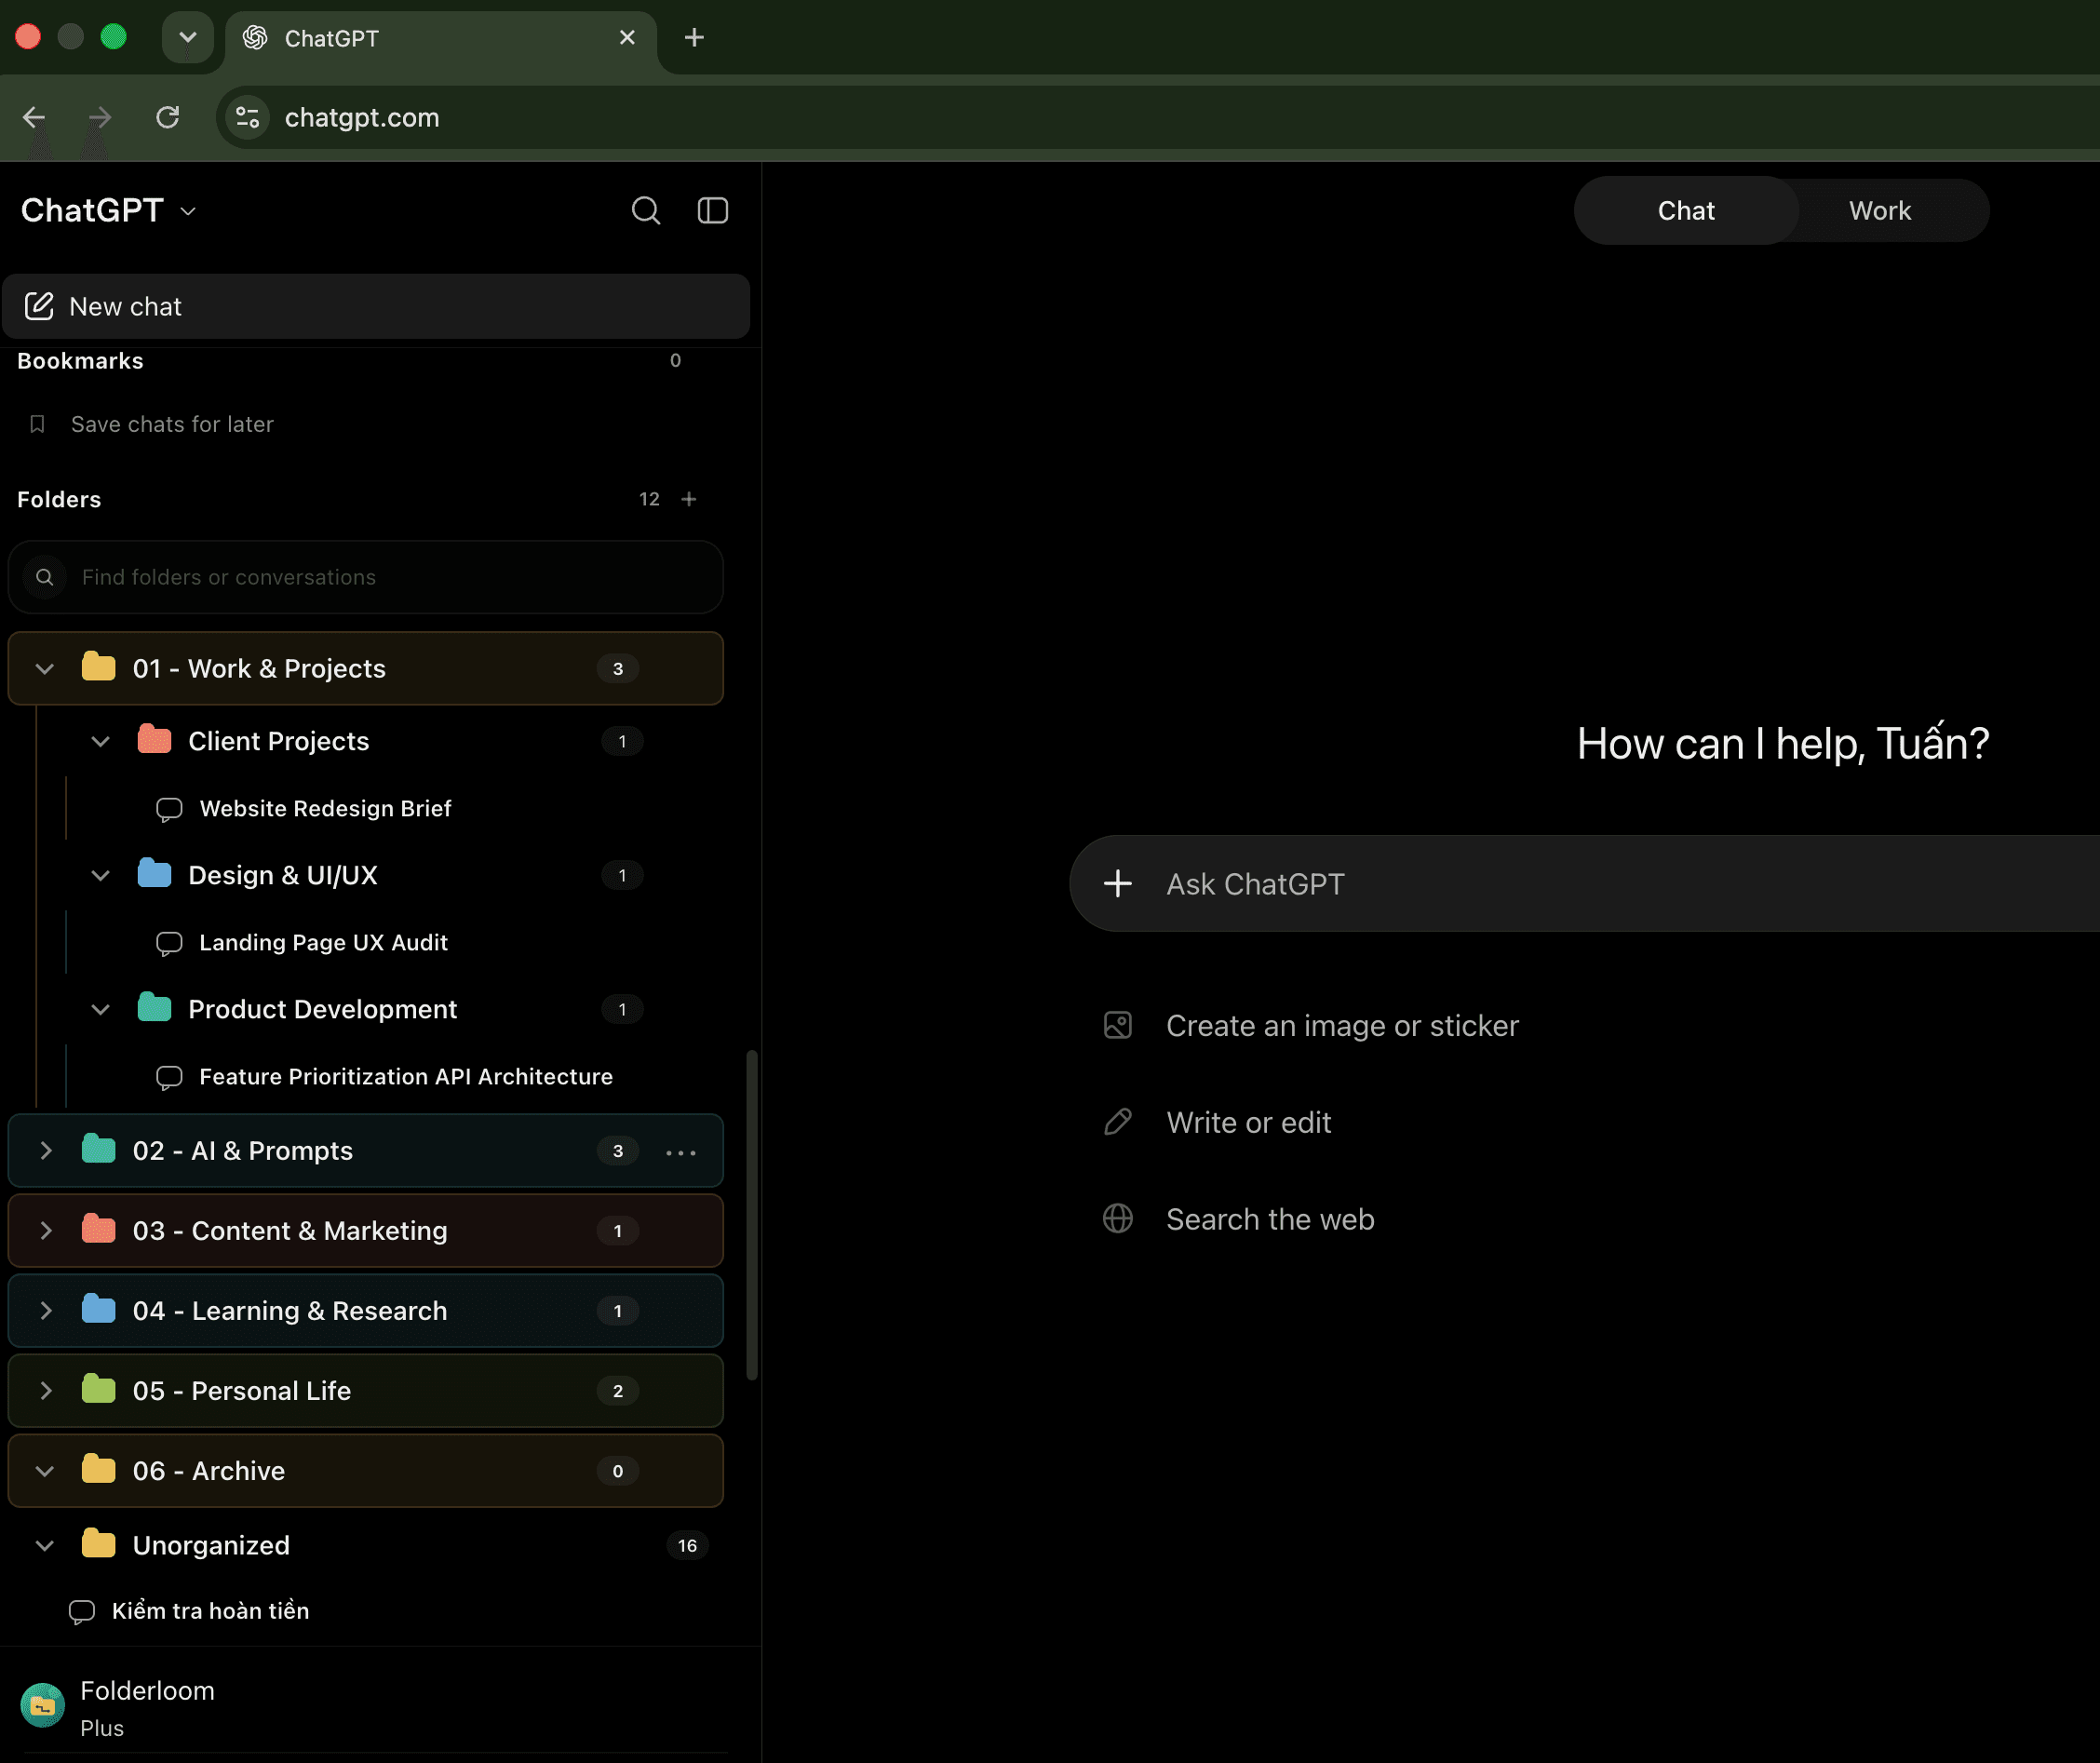Select the ChatGPT browser tab
Image resolution: width=2100 pixels, height=1763 pixels.
[x=440, y=39]
